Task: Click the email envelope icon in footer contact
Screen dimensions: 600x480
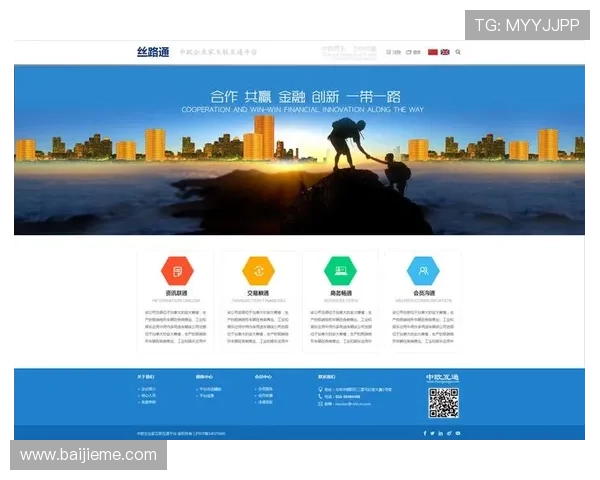Action: pos(320,404)
